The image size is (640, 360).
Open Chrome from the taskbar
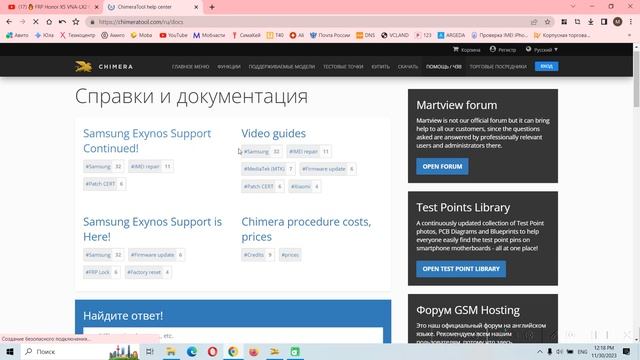tap(233, 351)
